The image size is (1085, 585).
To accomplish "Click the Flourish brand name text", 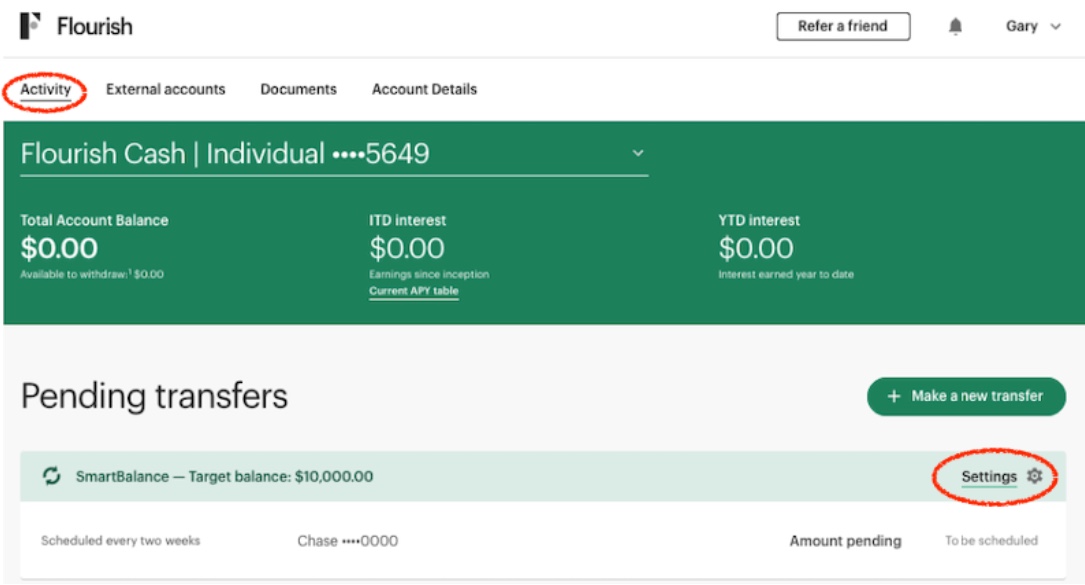I will [x=95, y=26].
